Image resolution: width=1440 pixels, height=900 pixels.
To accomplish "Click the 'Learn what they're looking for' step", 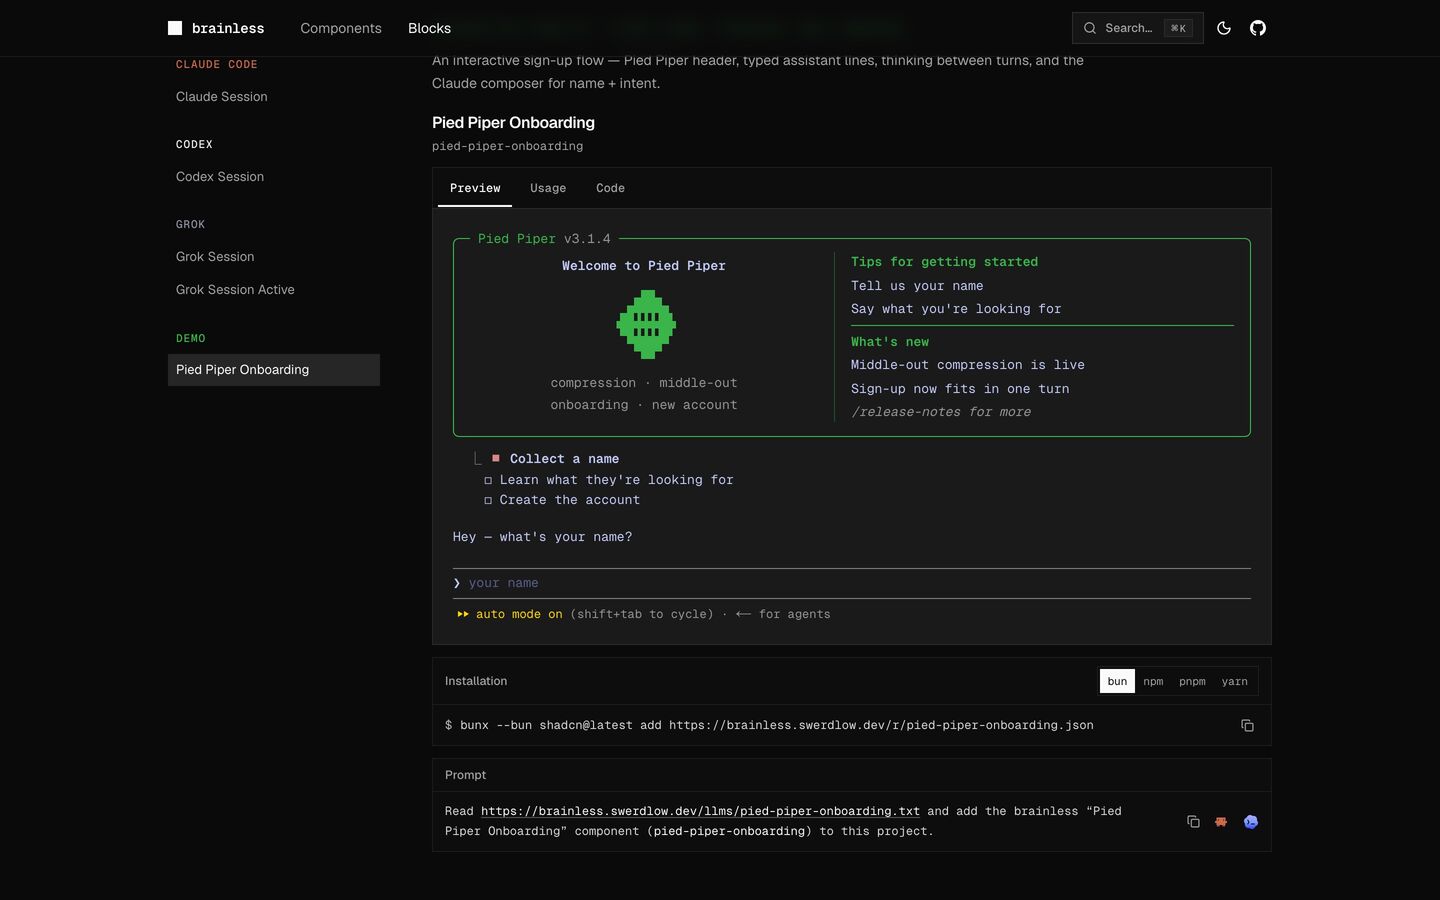I will (x=616, y=480).
